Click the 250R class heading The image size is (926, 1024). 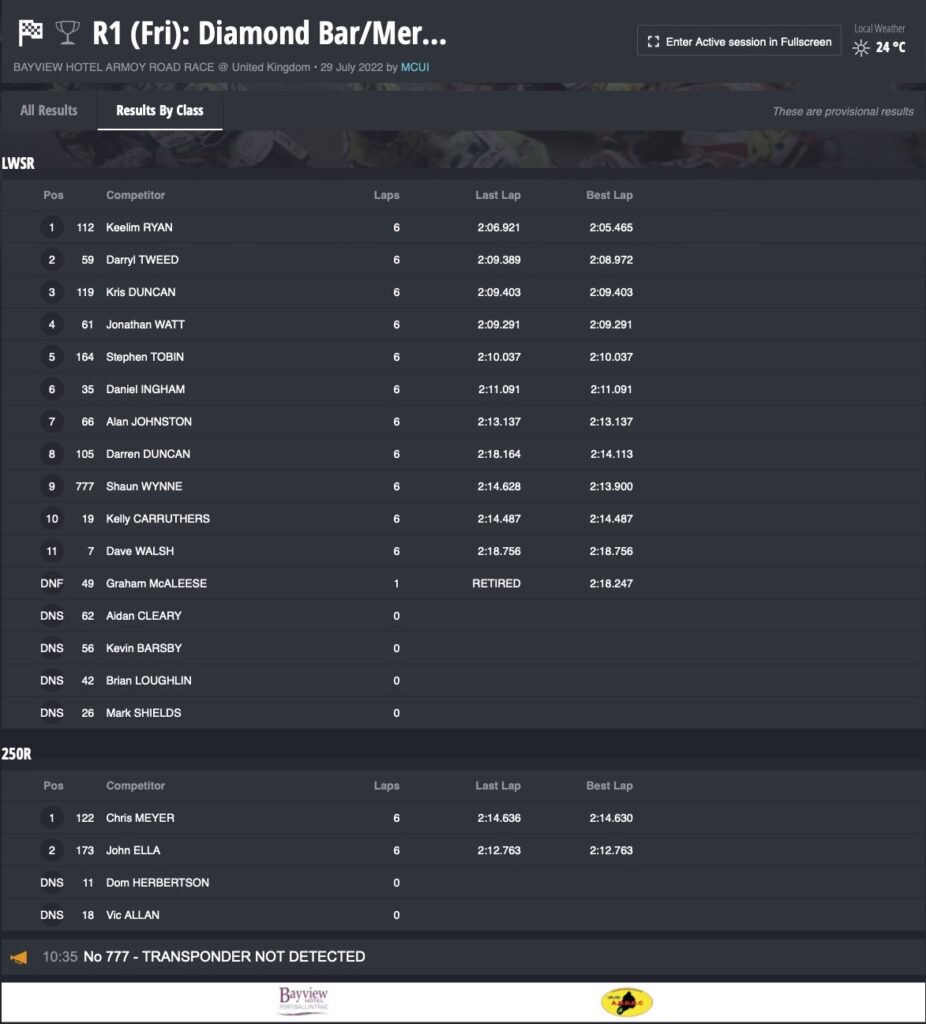[16, 754]
